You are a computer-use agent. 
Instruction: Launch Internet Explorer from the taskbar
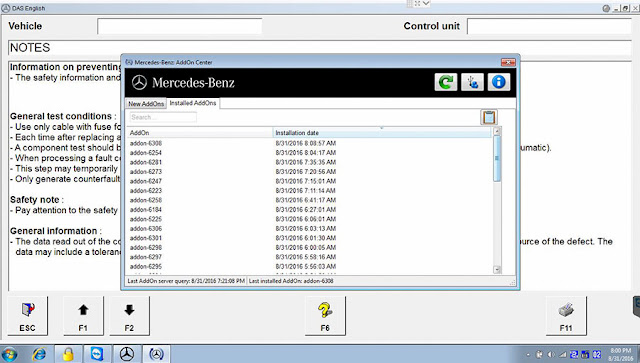pyautogui.click(x=40, y=354)
